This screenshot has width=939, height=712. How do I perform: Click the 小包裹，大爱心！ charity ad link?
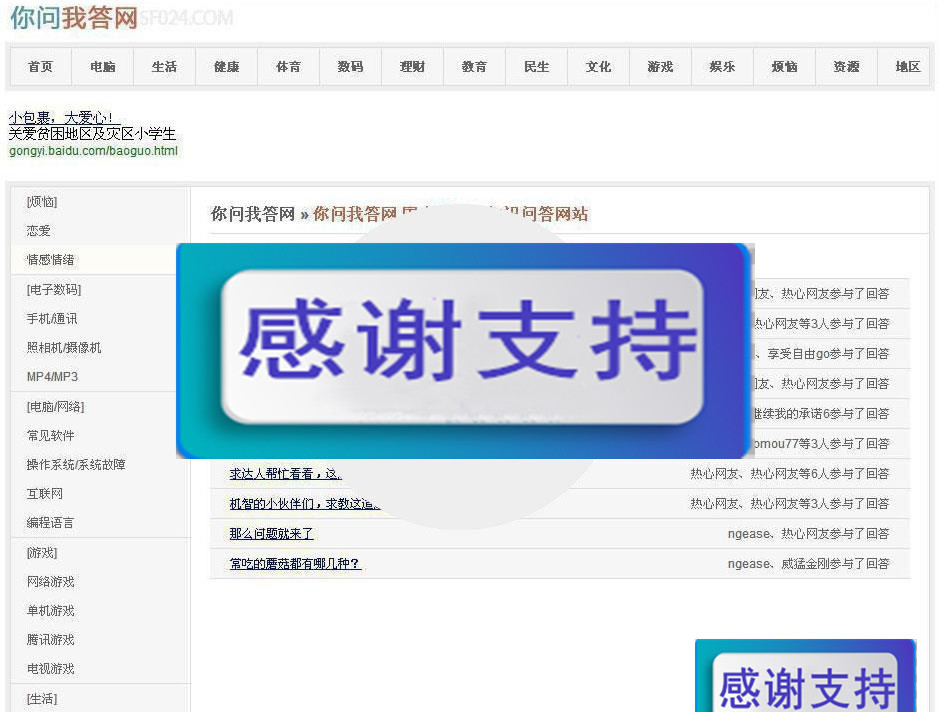[x=62, y=116]
